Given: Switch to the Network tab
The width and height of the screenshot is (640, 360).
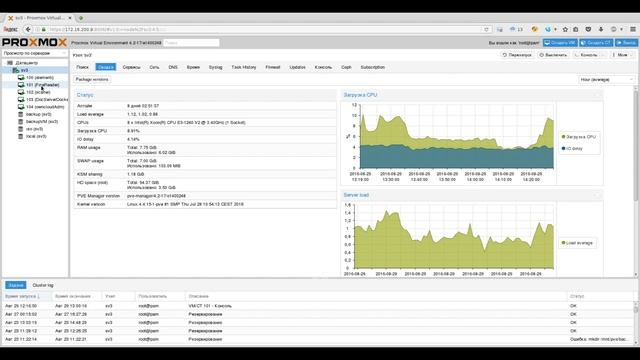Looking at the screenshot, I should tap(154, 67).
